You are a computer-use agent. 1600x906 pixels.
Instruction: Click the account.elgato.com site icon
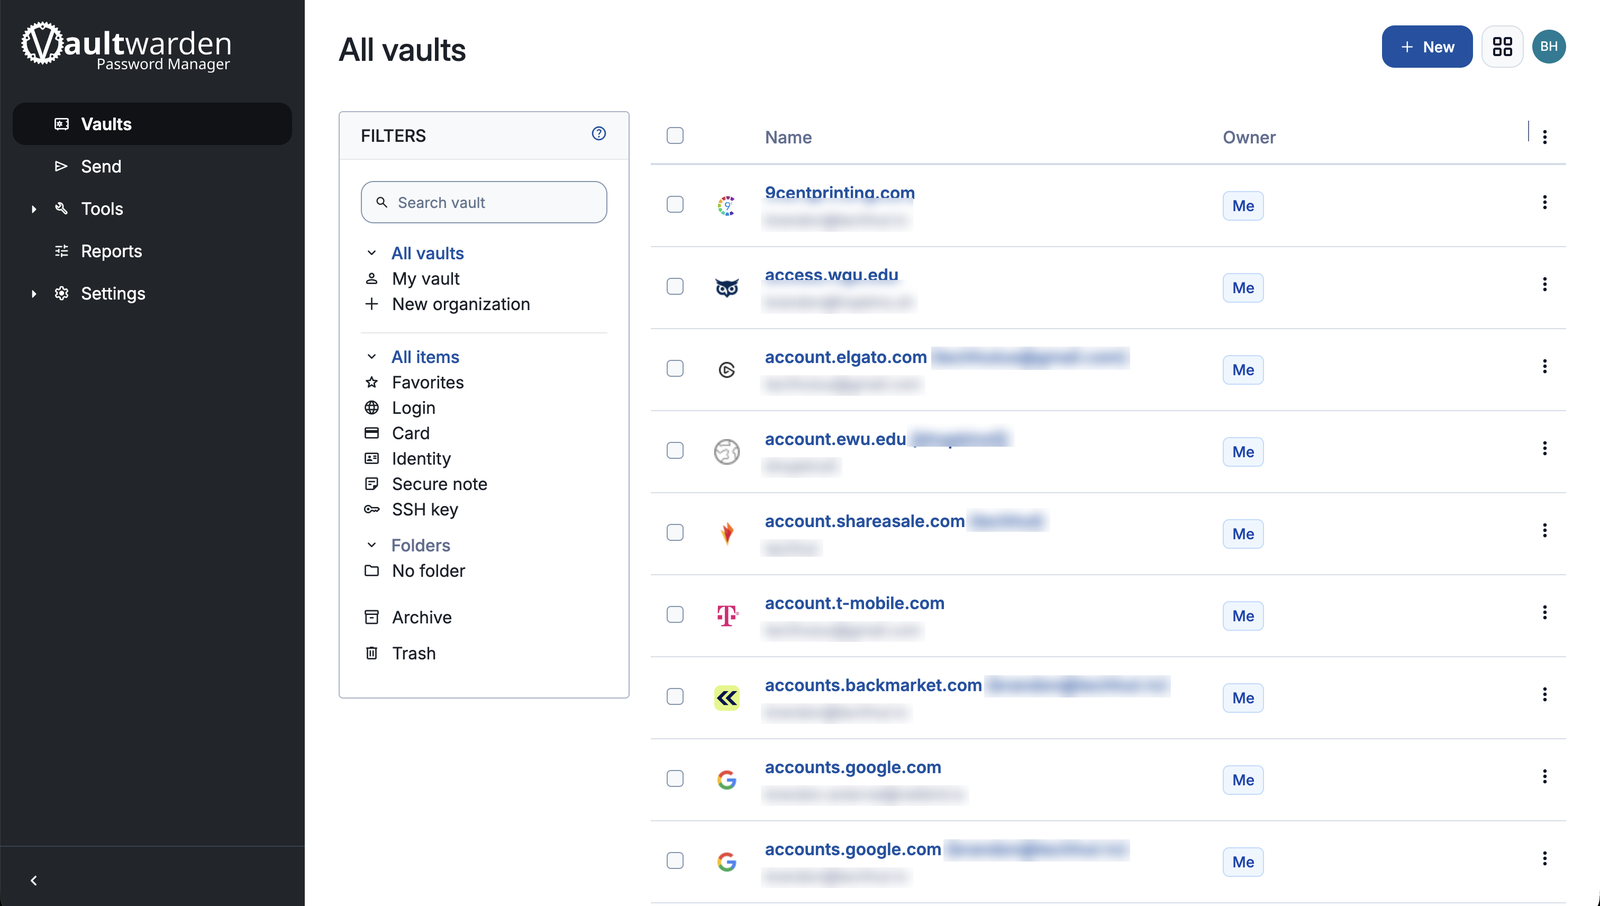pyautogui.click(x=727, y=370)
